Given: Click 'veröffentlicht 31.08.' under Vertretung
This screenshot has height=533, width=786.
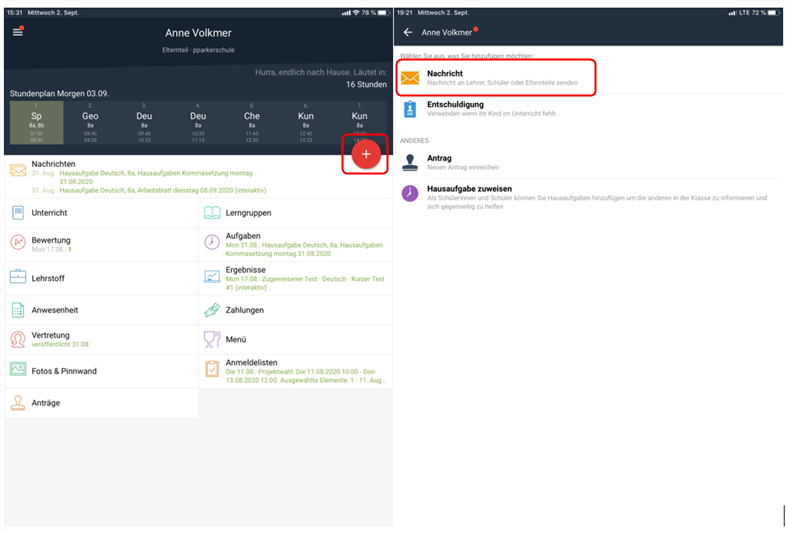Looking at the screenshot, I should tap(61, 344).
